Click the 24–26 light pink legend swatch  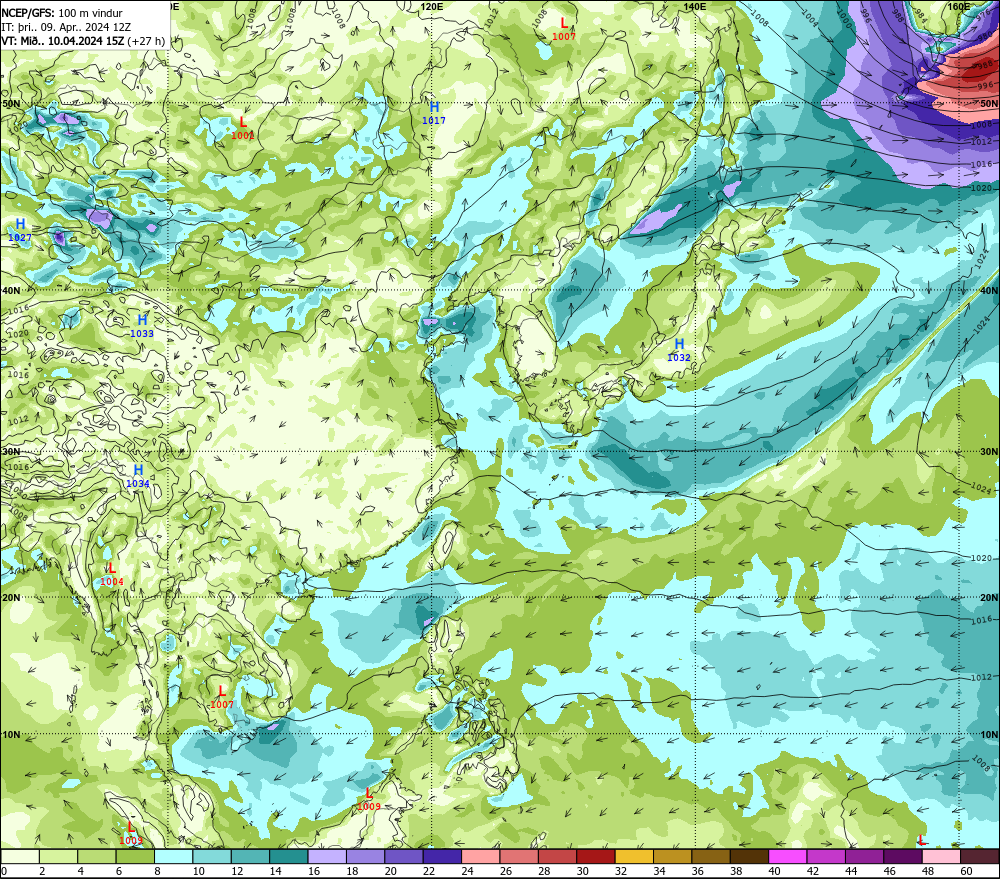coord(481,856)
